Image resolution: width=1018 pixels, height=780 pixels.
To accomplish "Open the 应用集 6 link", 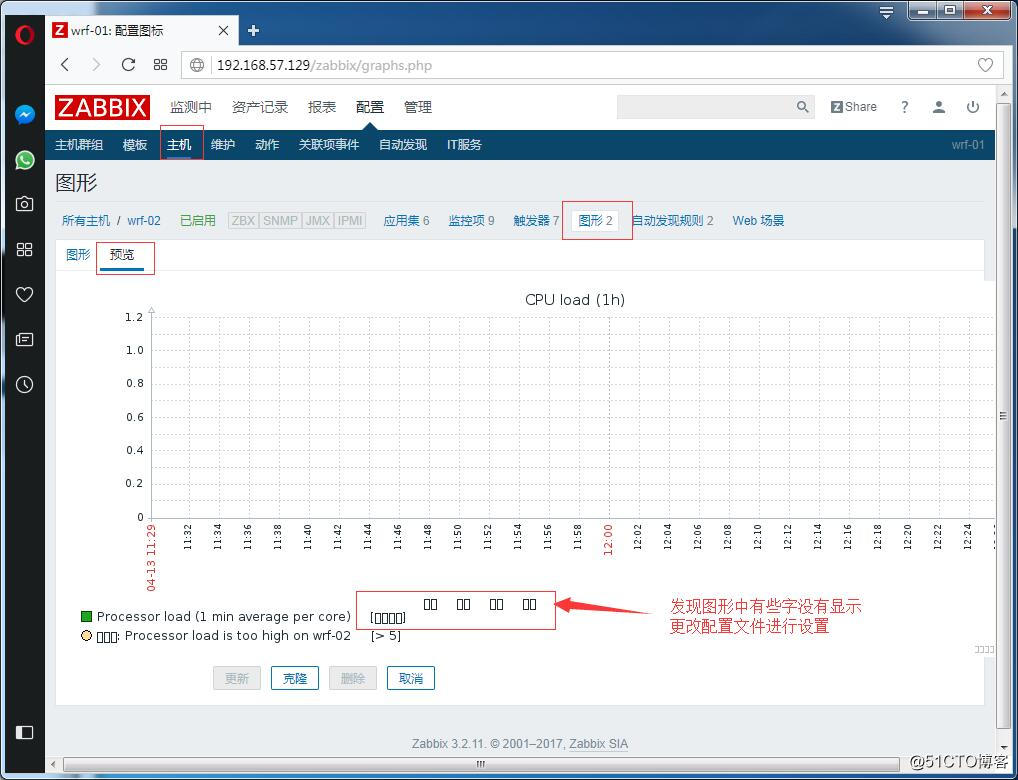I will pyautogui.click(x=406, y=221).
